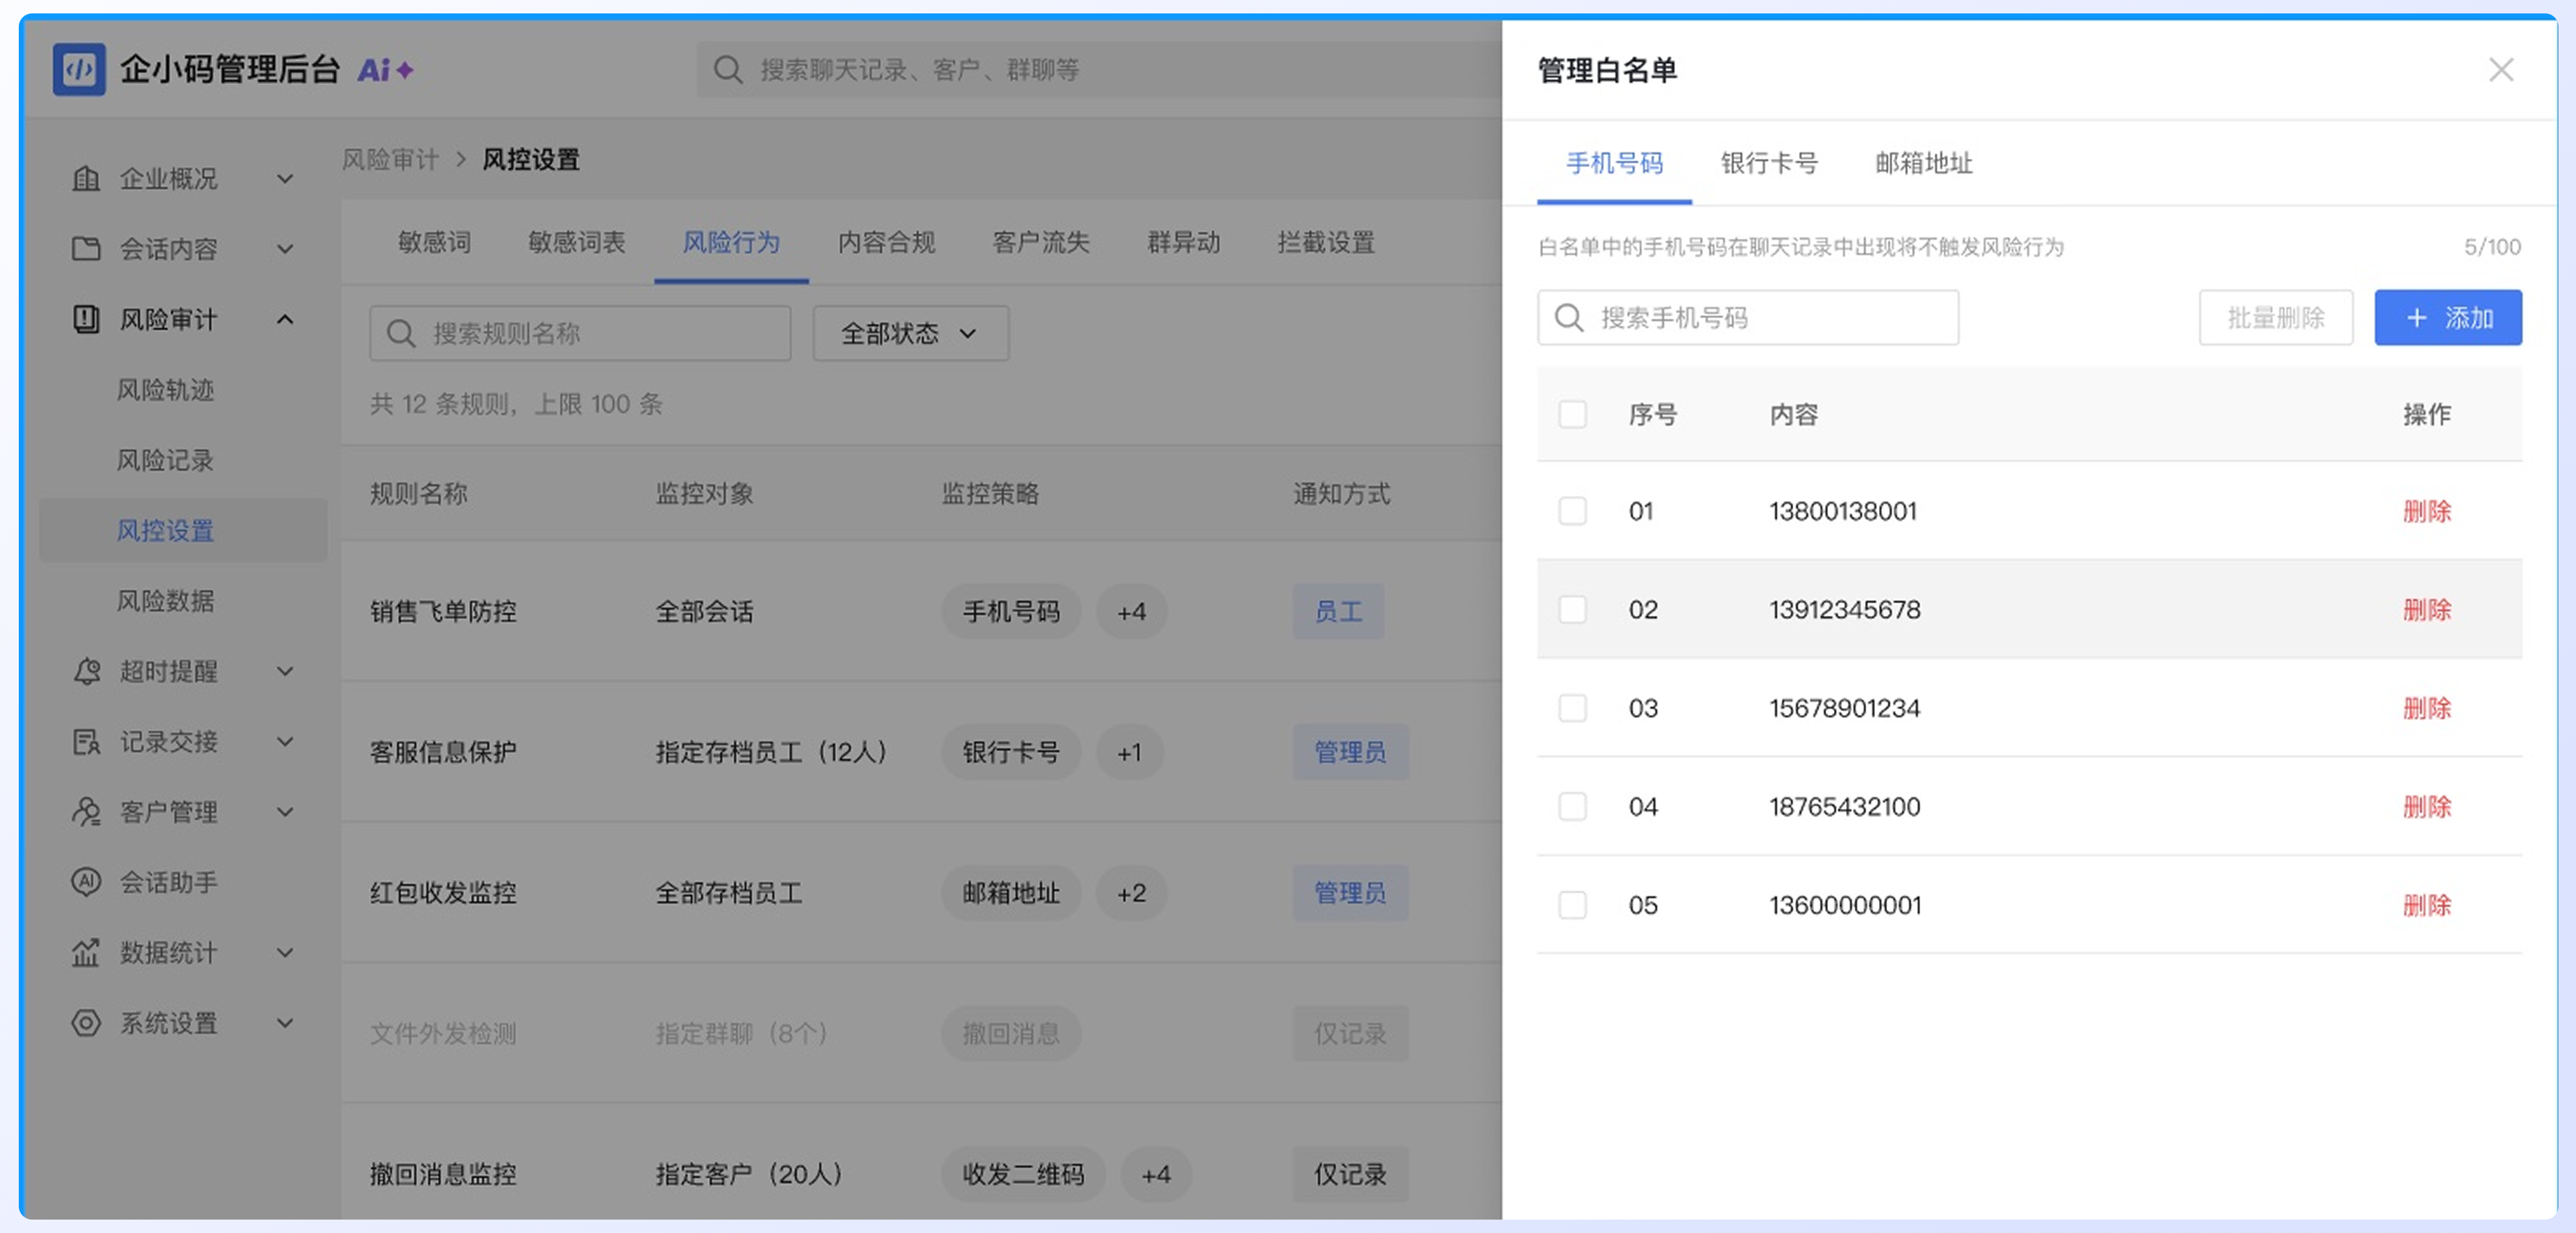
Task: Click the global search magnifier icon
Action: (727, 70)
